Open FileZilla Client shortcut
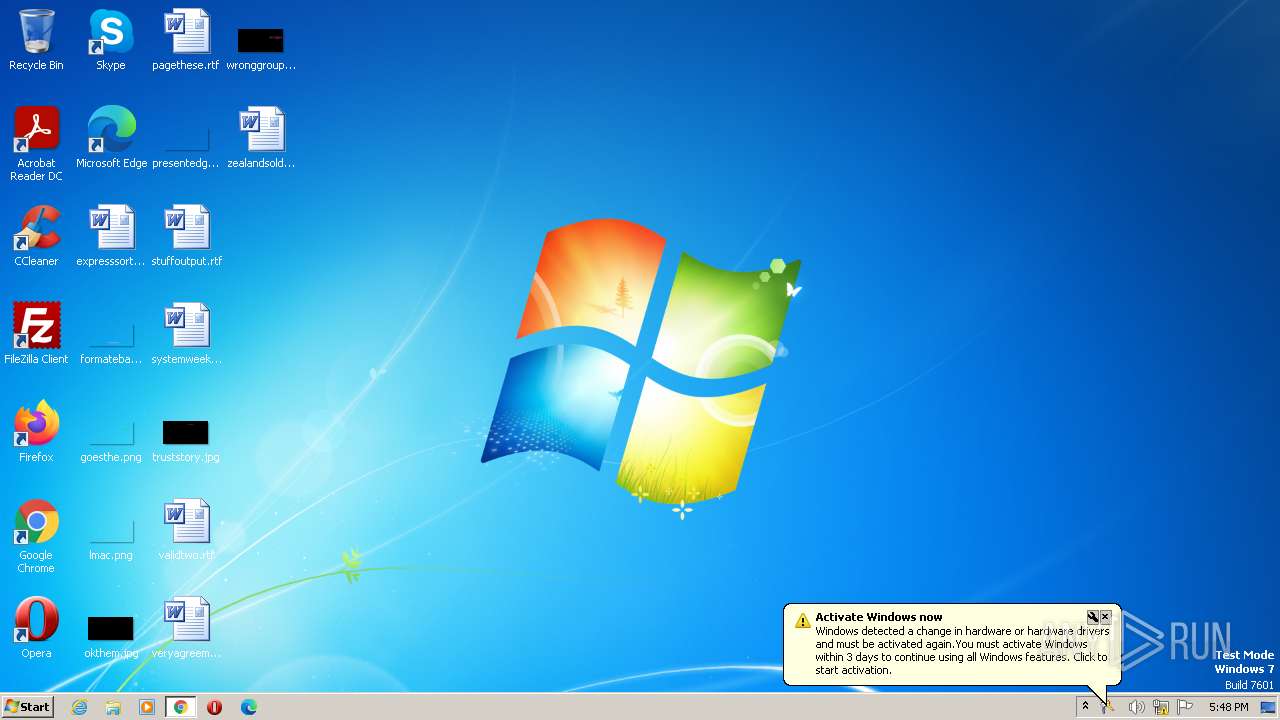The width and height of the screenshot is (1280, 720). click(36, 334)
